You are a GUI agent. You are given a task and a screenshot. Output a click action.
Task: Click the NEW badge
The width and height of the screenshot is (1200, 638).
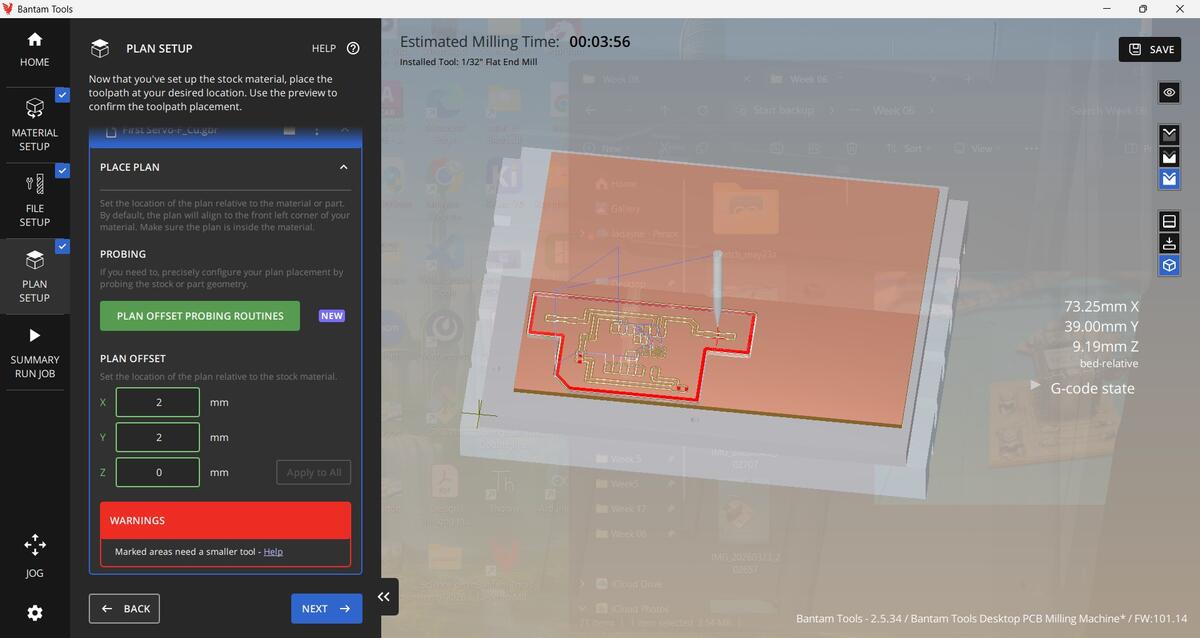[332, 316]
